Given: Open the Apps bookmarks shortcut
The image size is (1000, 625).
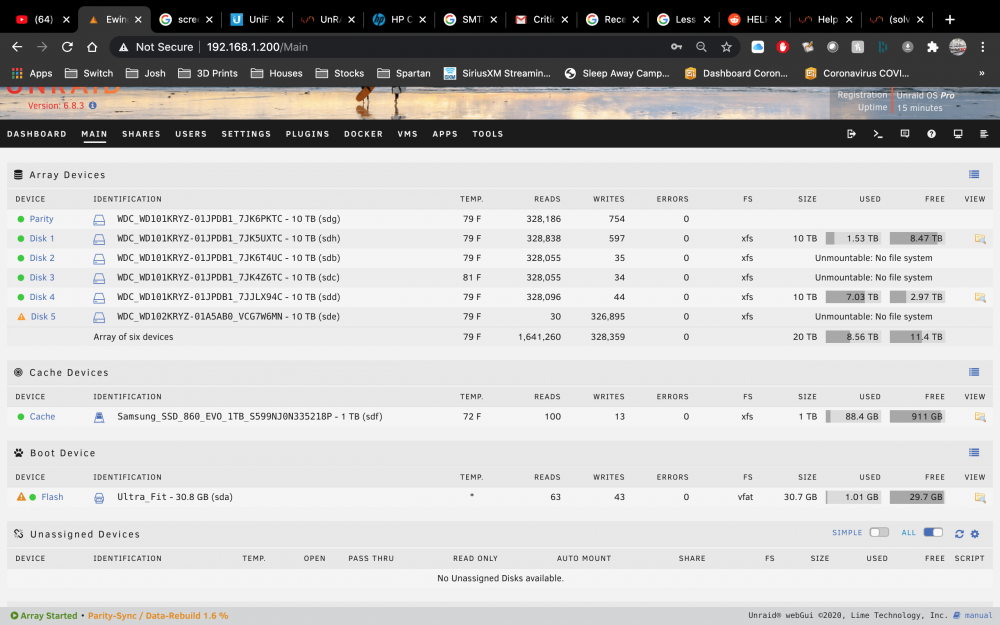Looking at the screenshot, I should 32,73.
